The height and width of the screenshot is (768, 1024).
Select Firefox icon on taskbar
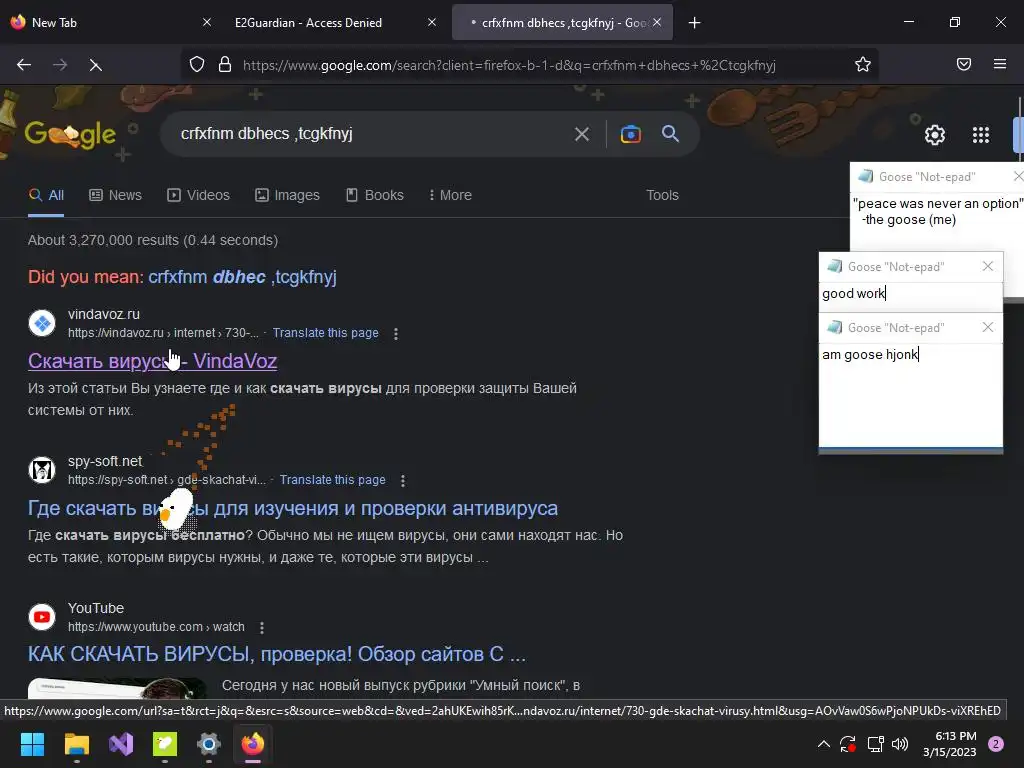click(x=253, y=744)
